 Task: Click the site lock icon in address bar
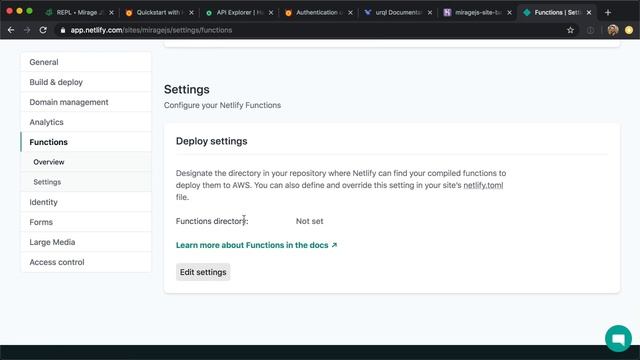click(62, 30)
